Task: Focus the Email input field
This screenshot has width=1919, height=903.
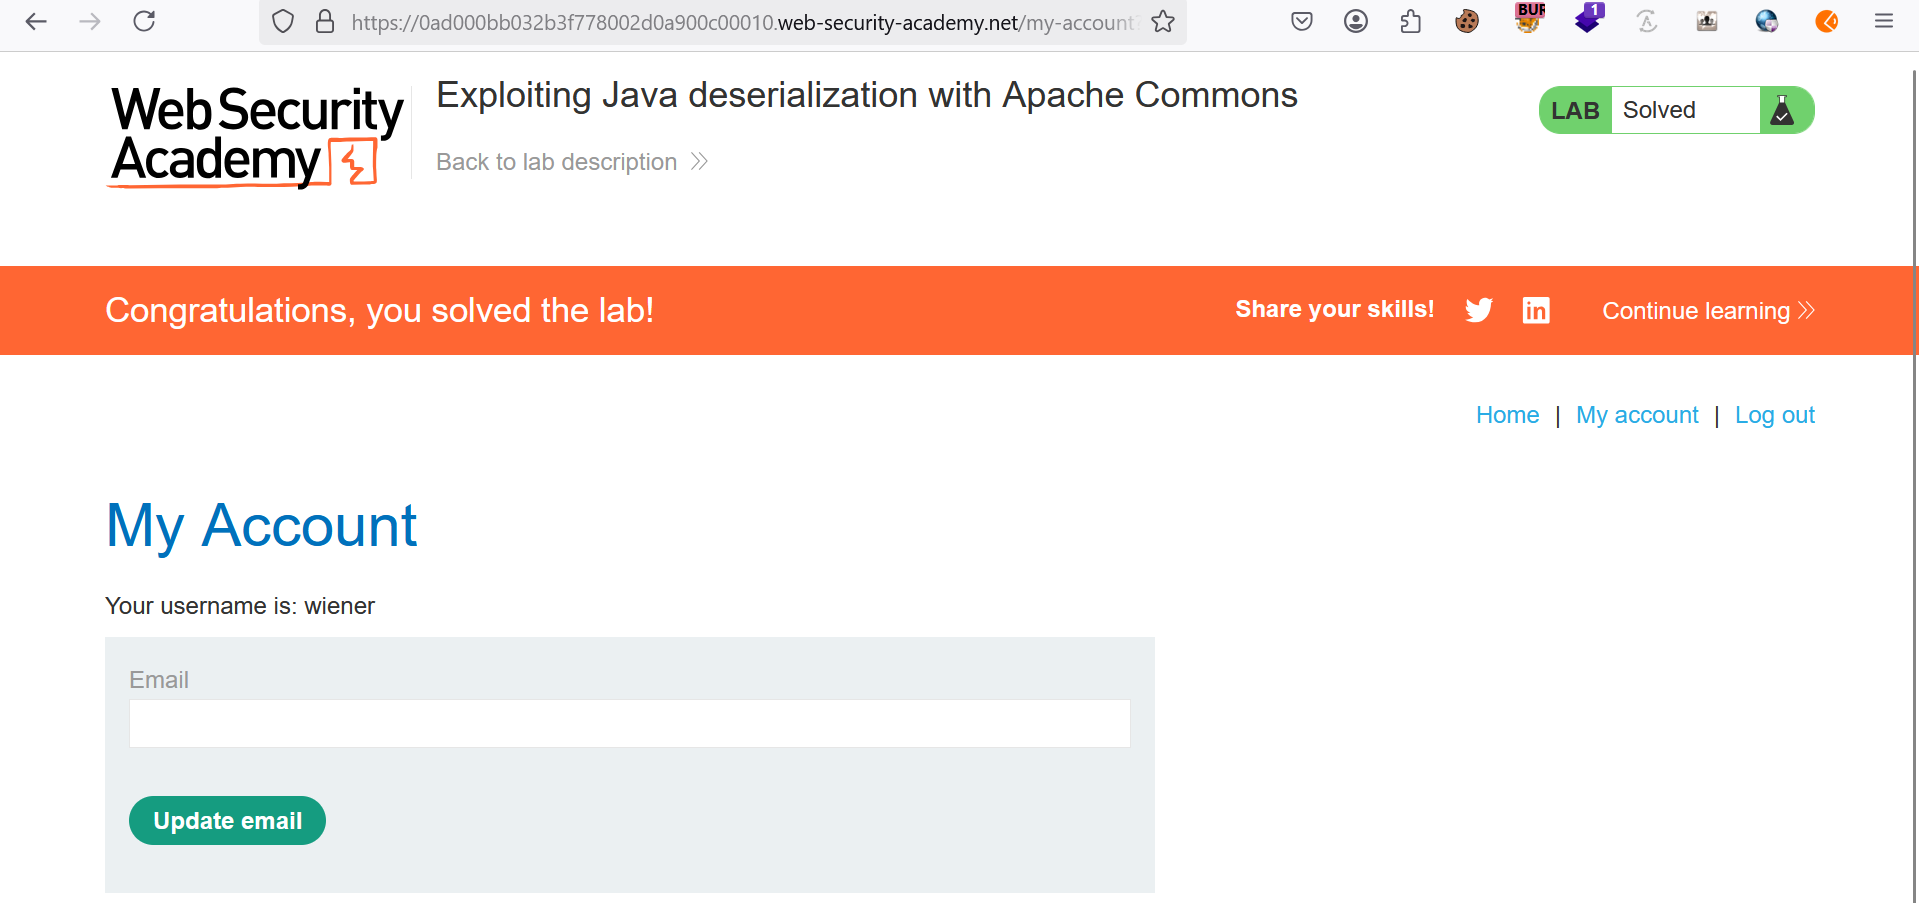Action: point(630,723)
